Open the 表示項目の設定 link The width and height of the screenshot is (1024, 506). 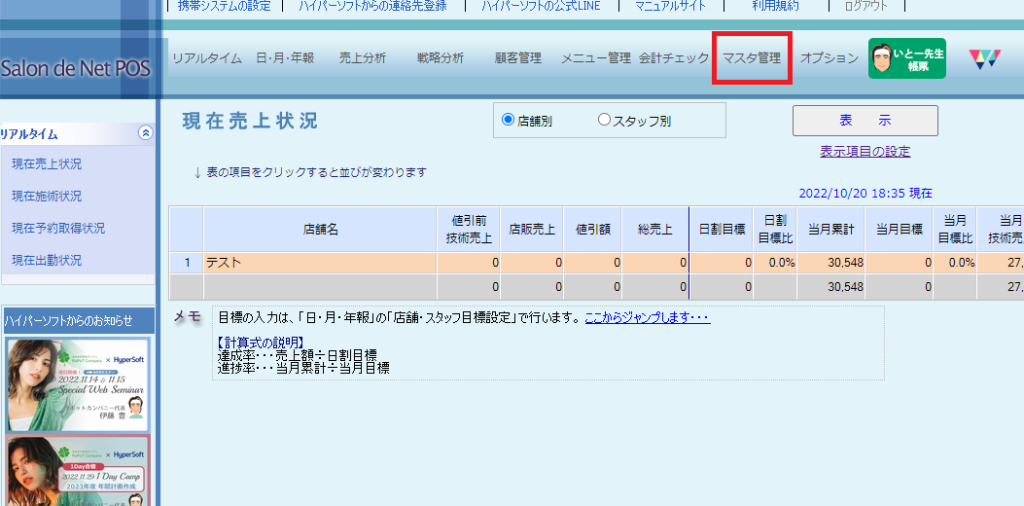tap(865, 152)
